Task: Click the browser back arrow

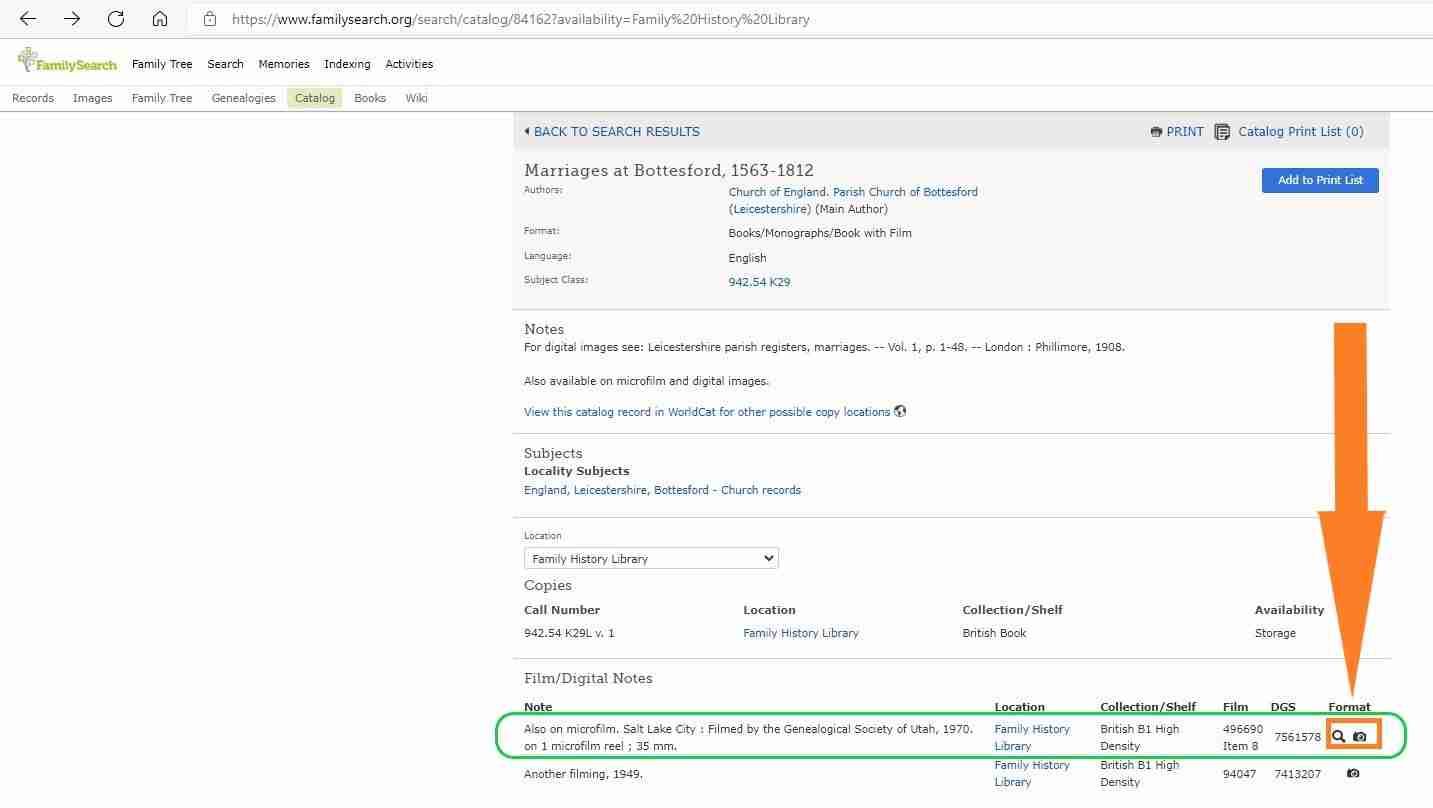Action: 28,19
